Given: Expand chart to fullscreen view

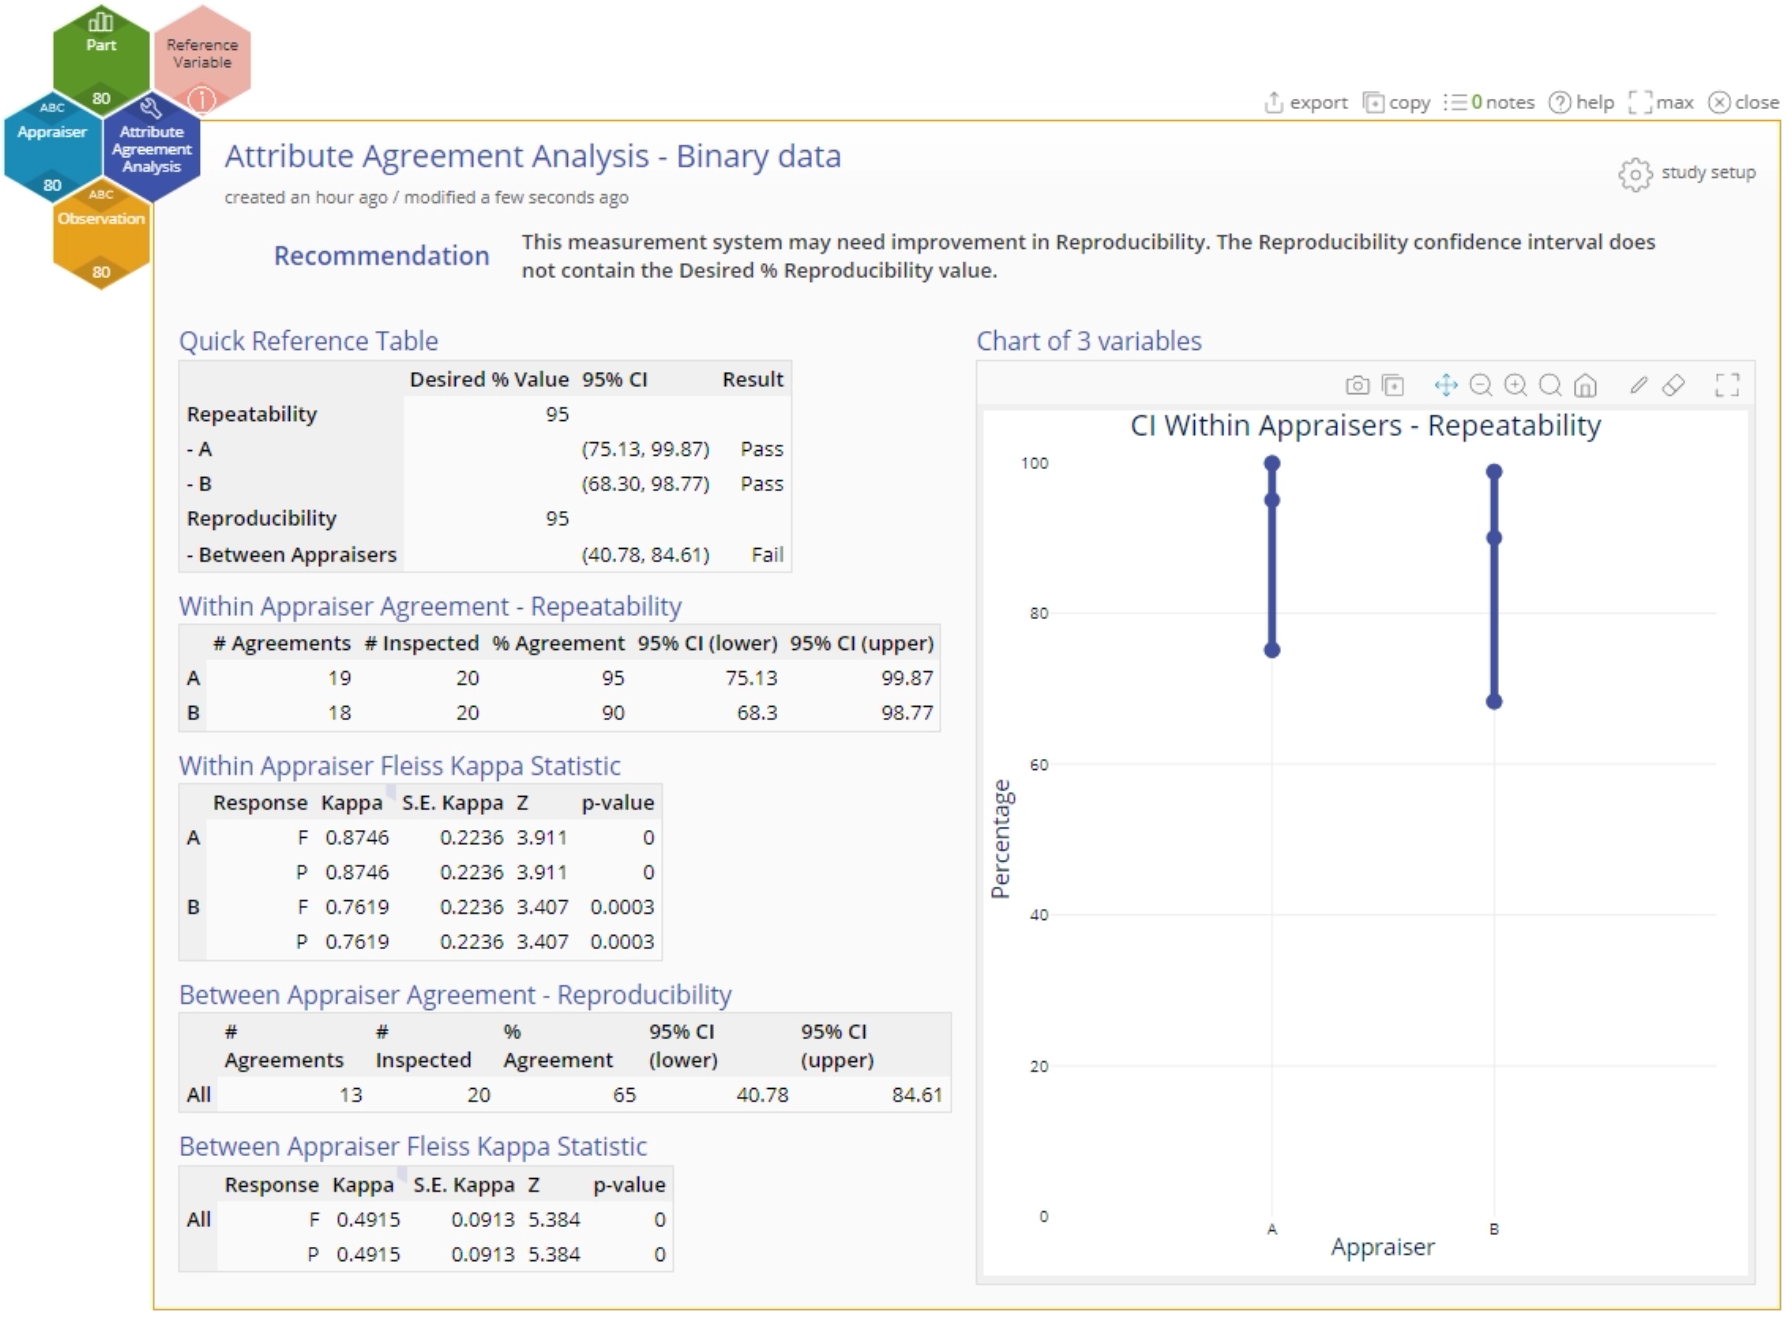Looking at the screenshot, I should 1727,385.
